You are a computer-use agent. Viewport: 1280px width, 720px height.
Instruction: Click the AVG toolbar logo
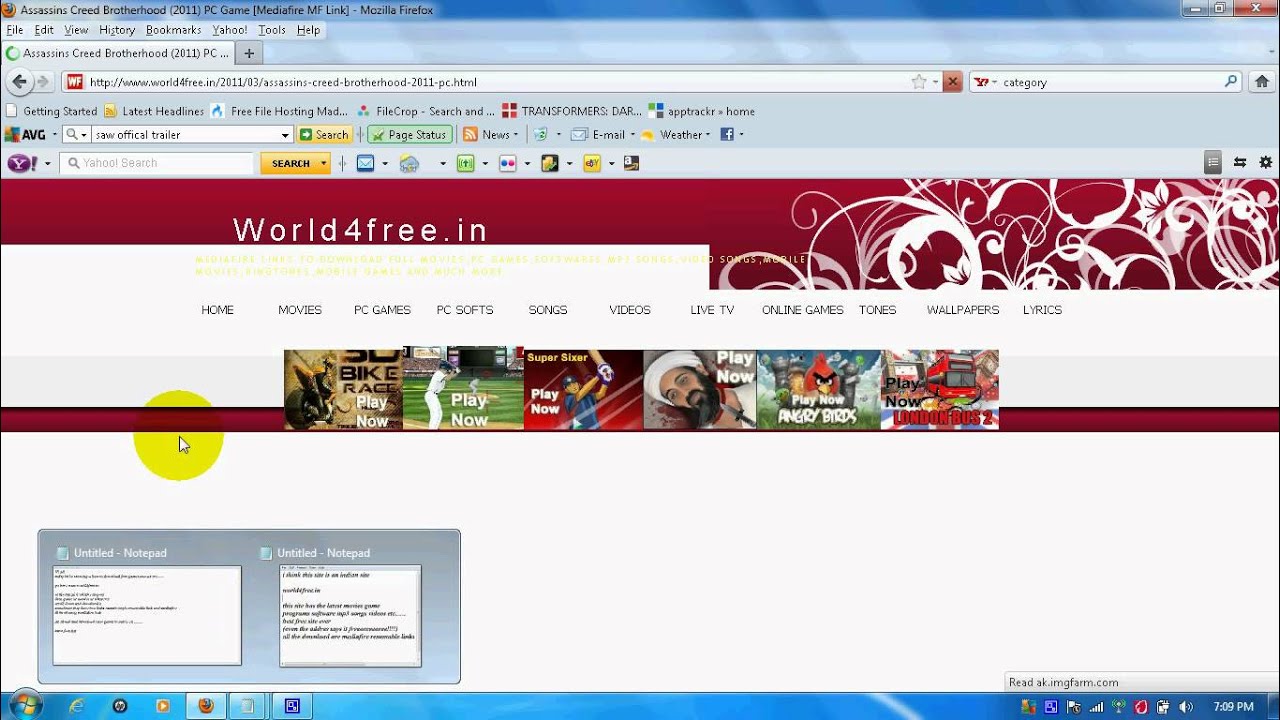point(26,134)
